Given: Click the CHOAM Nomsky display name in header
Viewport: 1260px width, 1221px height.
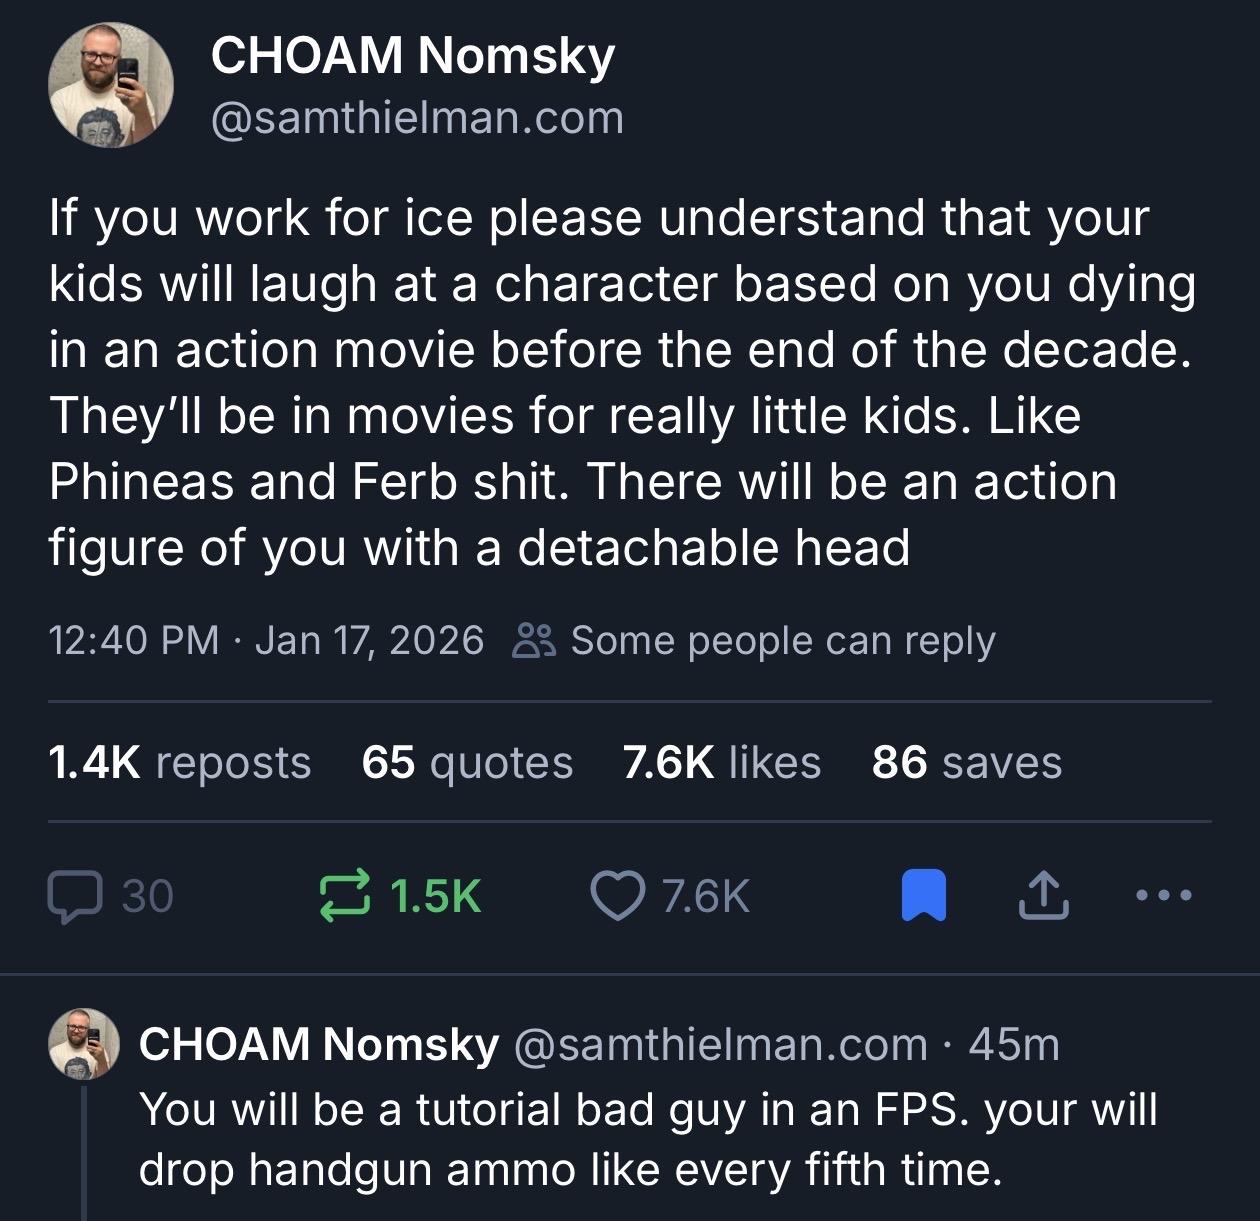Looking at the screenshot, I should point(412,55).
